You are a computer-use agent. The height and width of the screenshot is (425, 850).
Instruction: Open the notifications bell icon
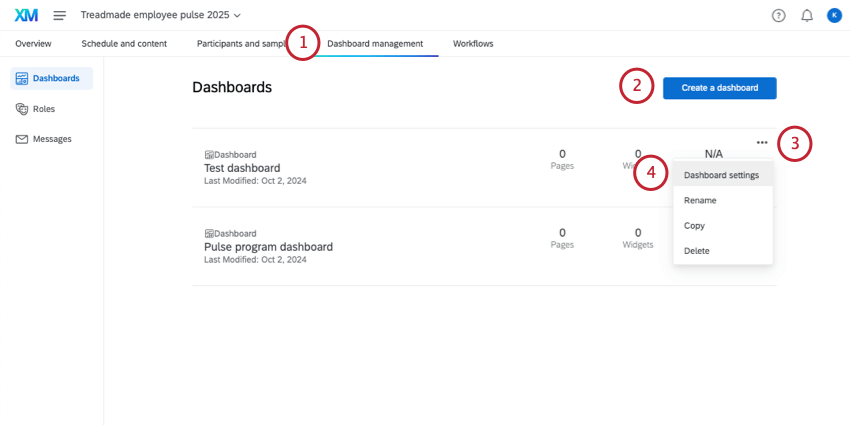(807, 15)
